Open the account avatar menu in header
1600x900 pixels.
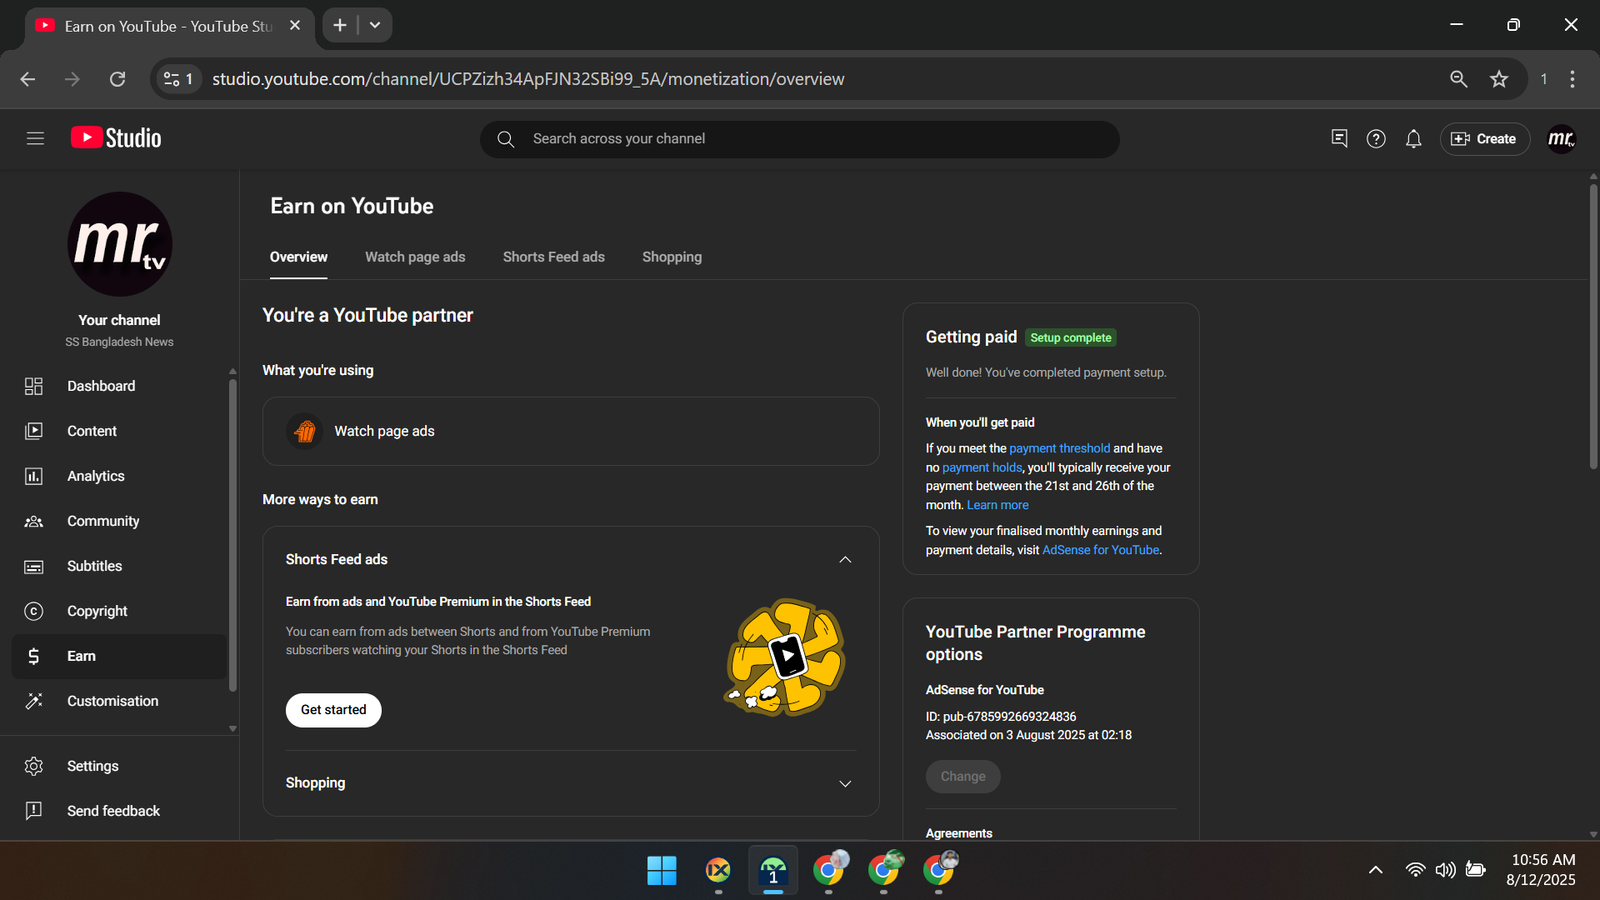click(x=1561, y=139)
